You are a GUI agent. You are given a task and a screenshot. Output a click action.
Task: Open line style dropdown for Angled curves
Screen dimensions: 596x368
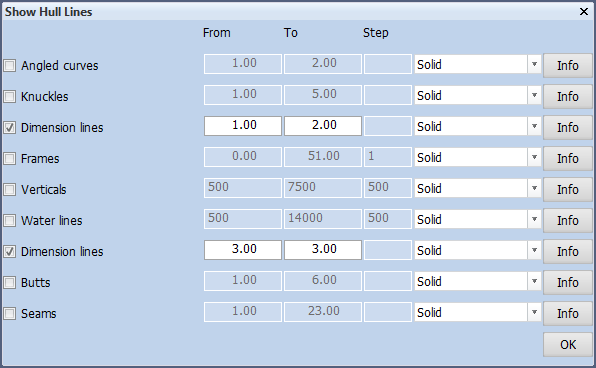(x=477, y=64)
